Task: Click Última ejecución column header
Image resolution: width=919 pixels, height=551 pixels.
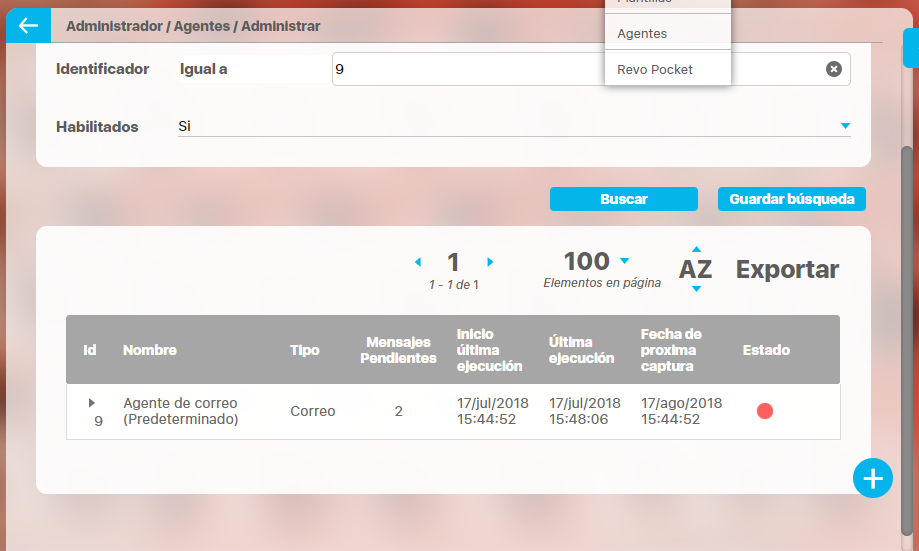Action: pyautogui.click(x=581, y=350)
